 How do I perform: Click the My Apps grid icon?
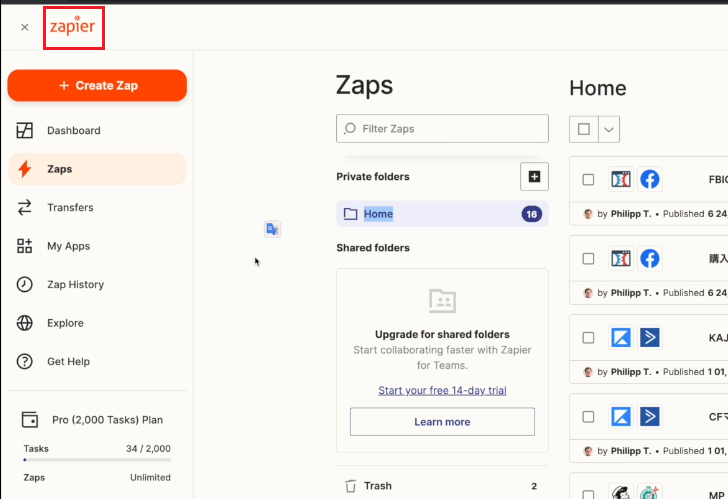pyautogui.click(x=25, y=246)
